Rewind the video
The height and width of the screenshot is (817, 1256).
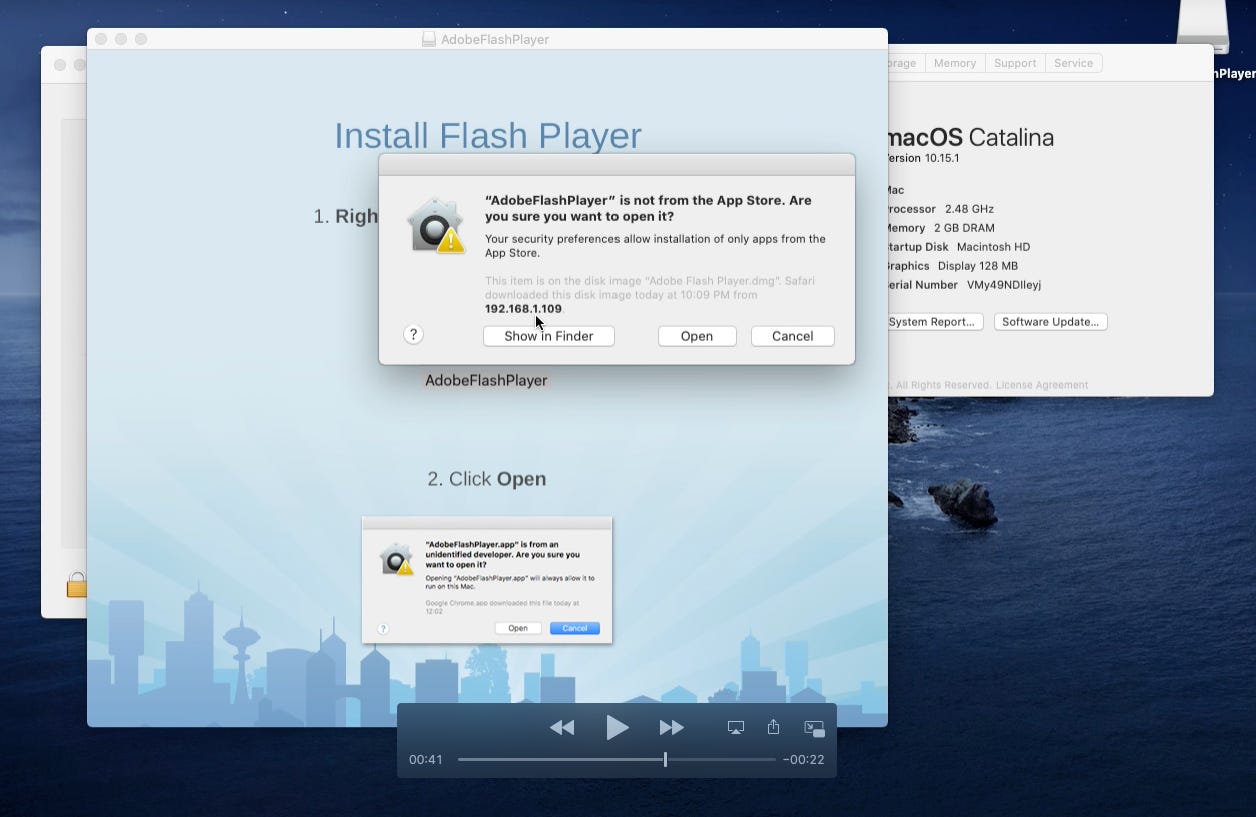pos(562,728)
